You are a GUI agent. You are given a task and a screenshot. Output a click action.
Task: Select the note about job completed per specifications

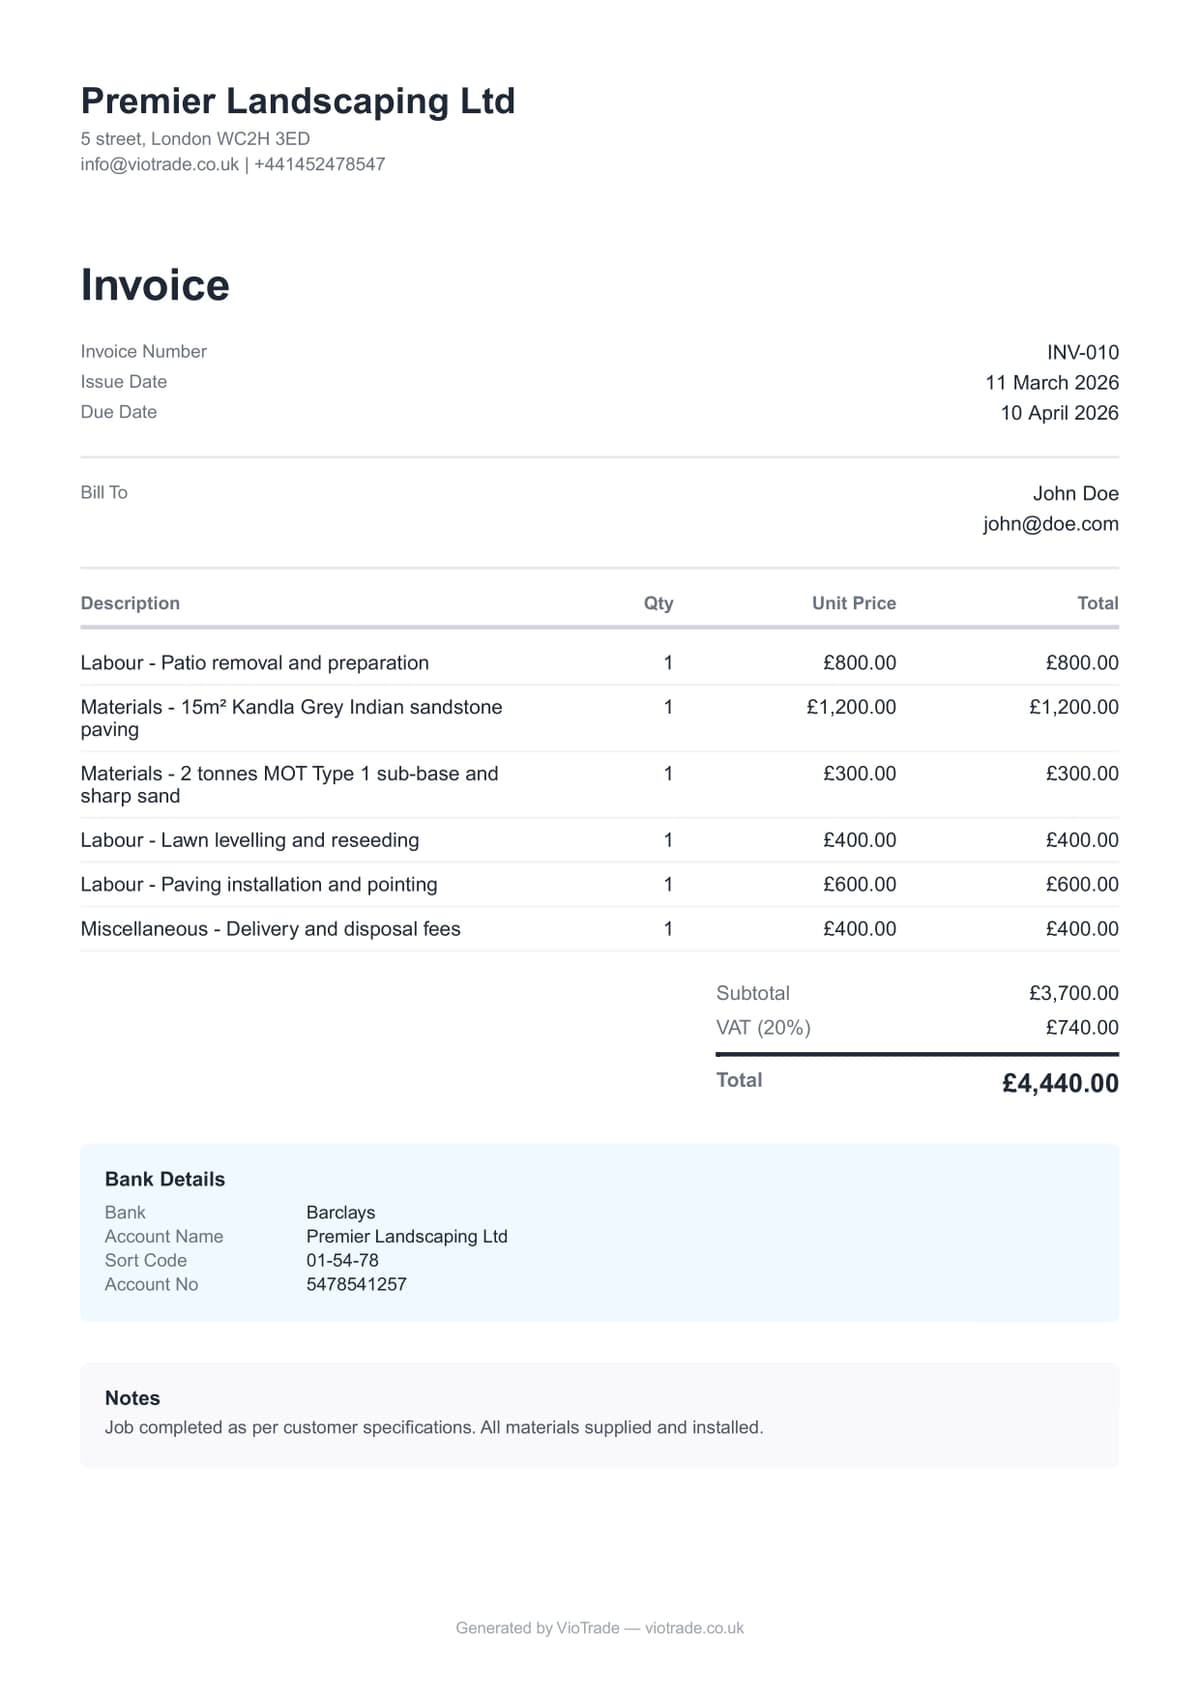pos(434,1427)
